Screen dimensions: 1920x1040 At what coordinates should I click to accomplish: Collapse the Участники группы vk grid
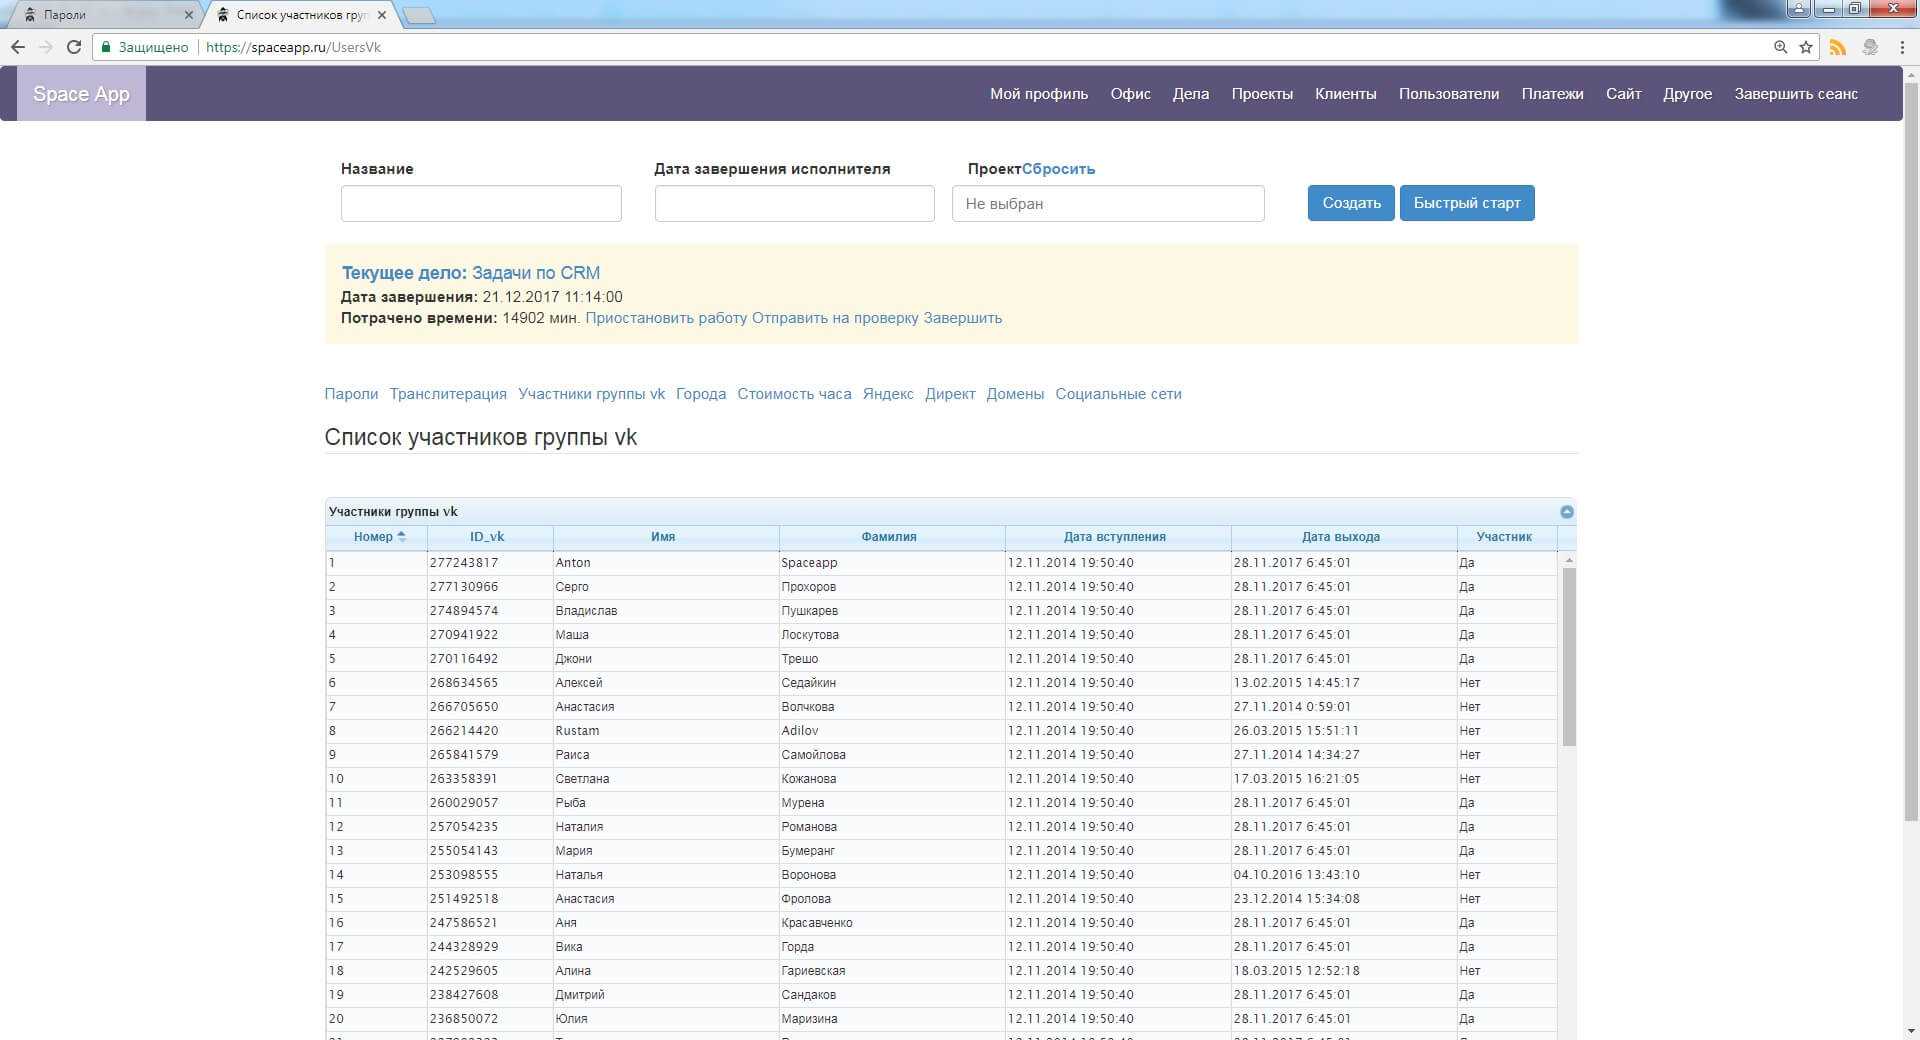point(1566,512)
